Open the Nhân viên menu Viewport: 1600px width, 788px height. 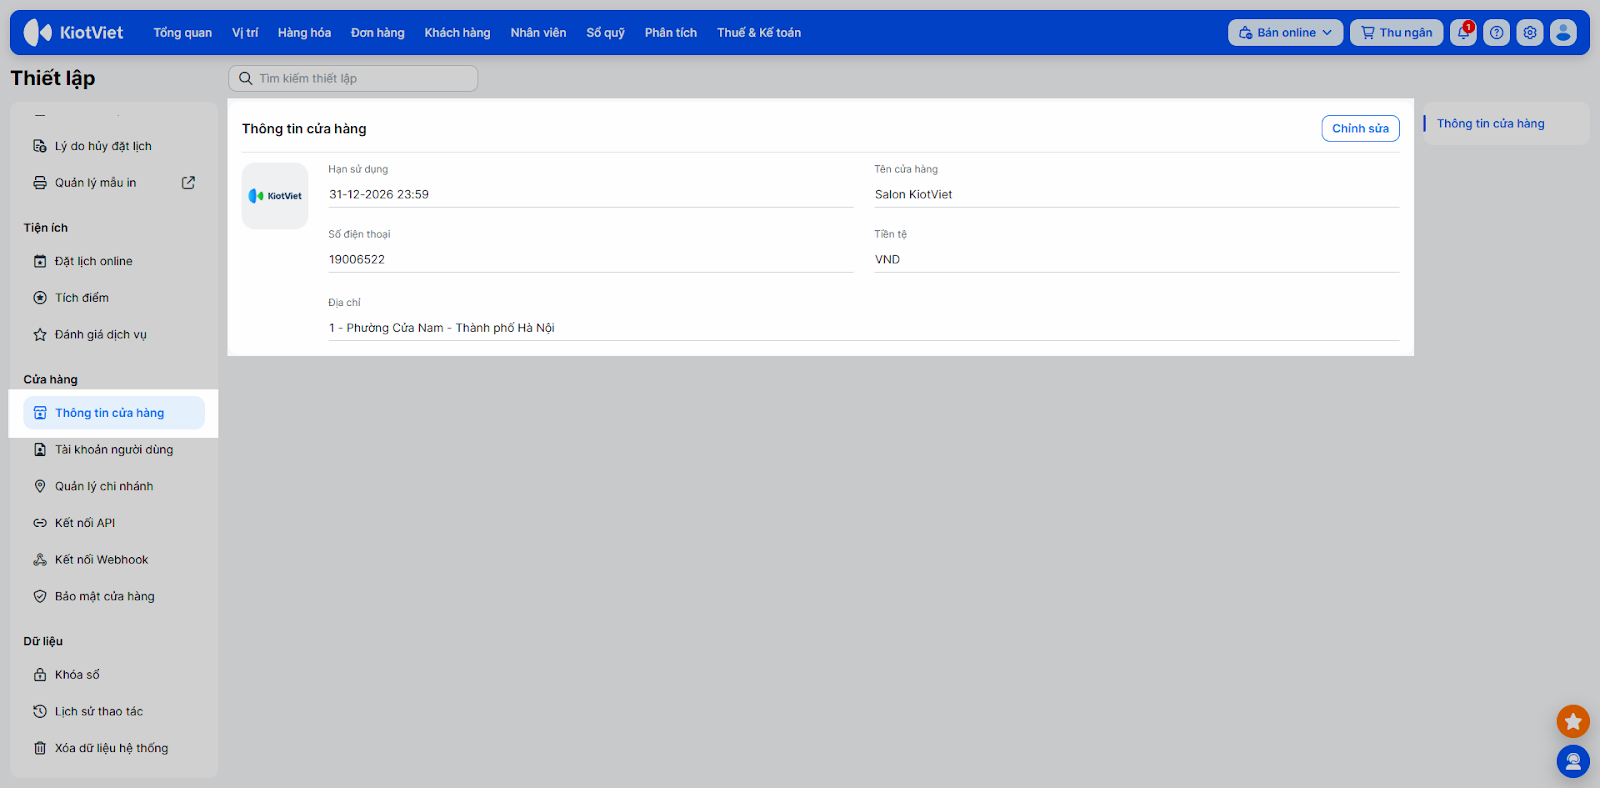(x=538, y=33)
